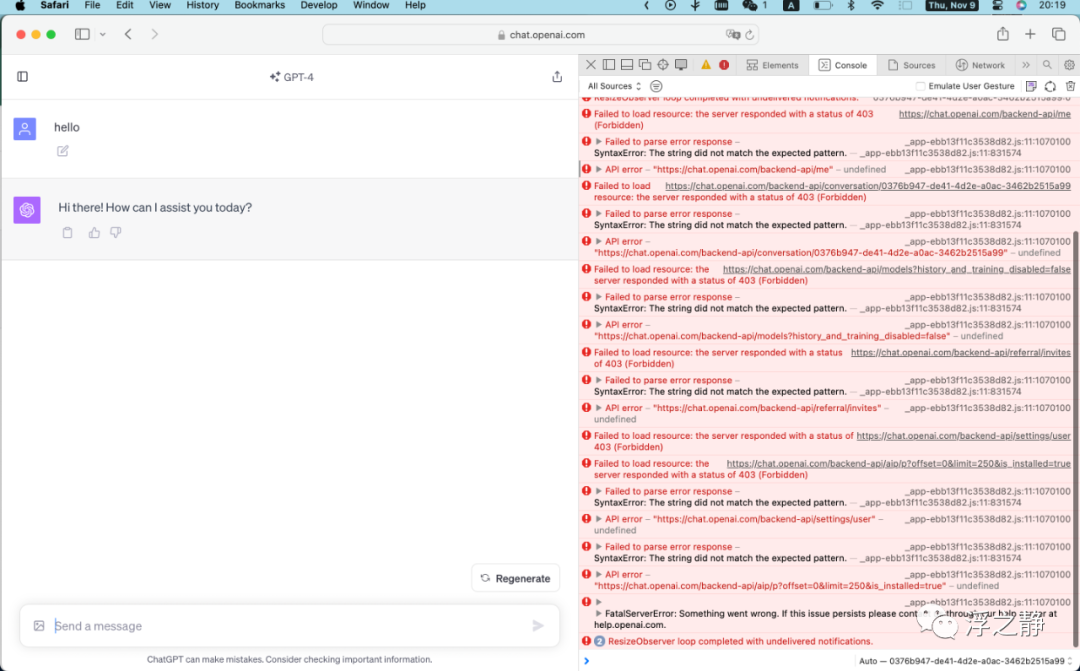Expand the API error for settings/user
Viewport: 1080px width, 671px height.
point(599,519)
